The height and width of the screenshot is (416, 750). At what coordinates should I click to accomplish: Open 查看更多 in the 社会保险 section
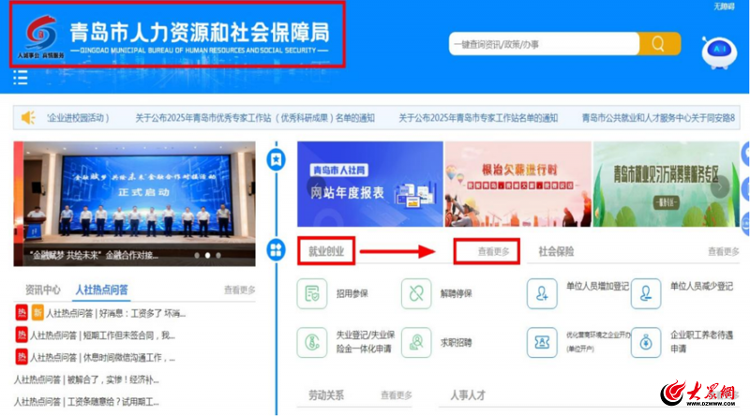tap(725, 252)
